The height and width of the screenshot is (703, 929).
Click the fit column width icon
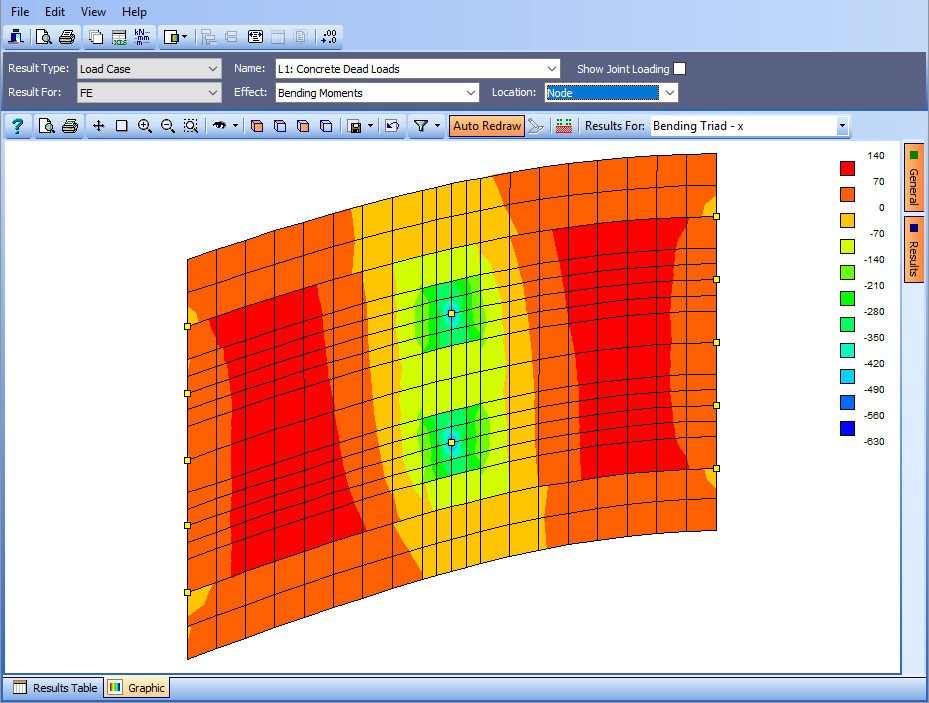[x=255, y=37]
